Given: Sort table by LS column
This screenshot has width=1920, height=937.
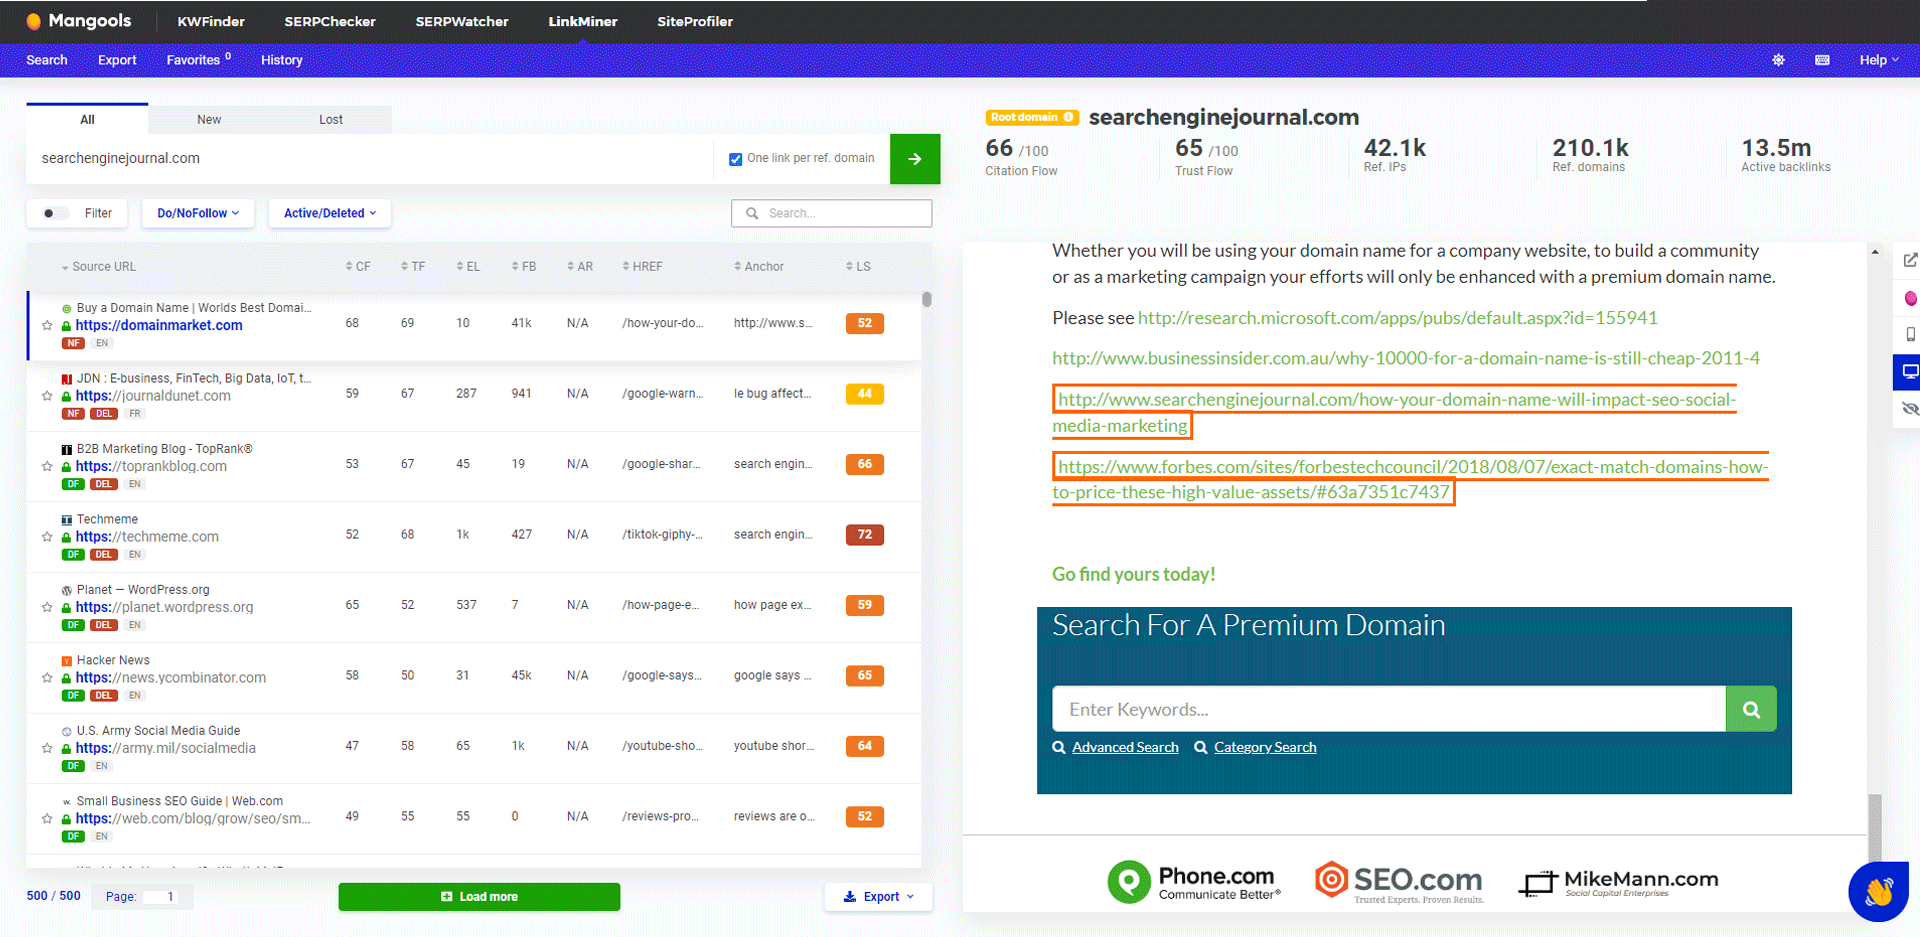Looking at the screenshot, I should pyautogui.click(x=858, y=267).
